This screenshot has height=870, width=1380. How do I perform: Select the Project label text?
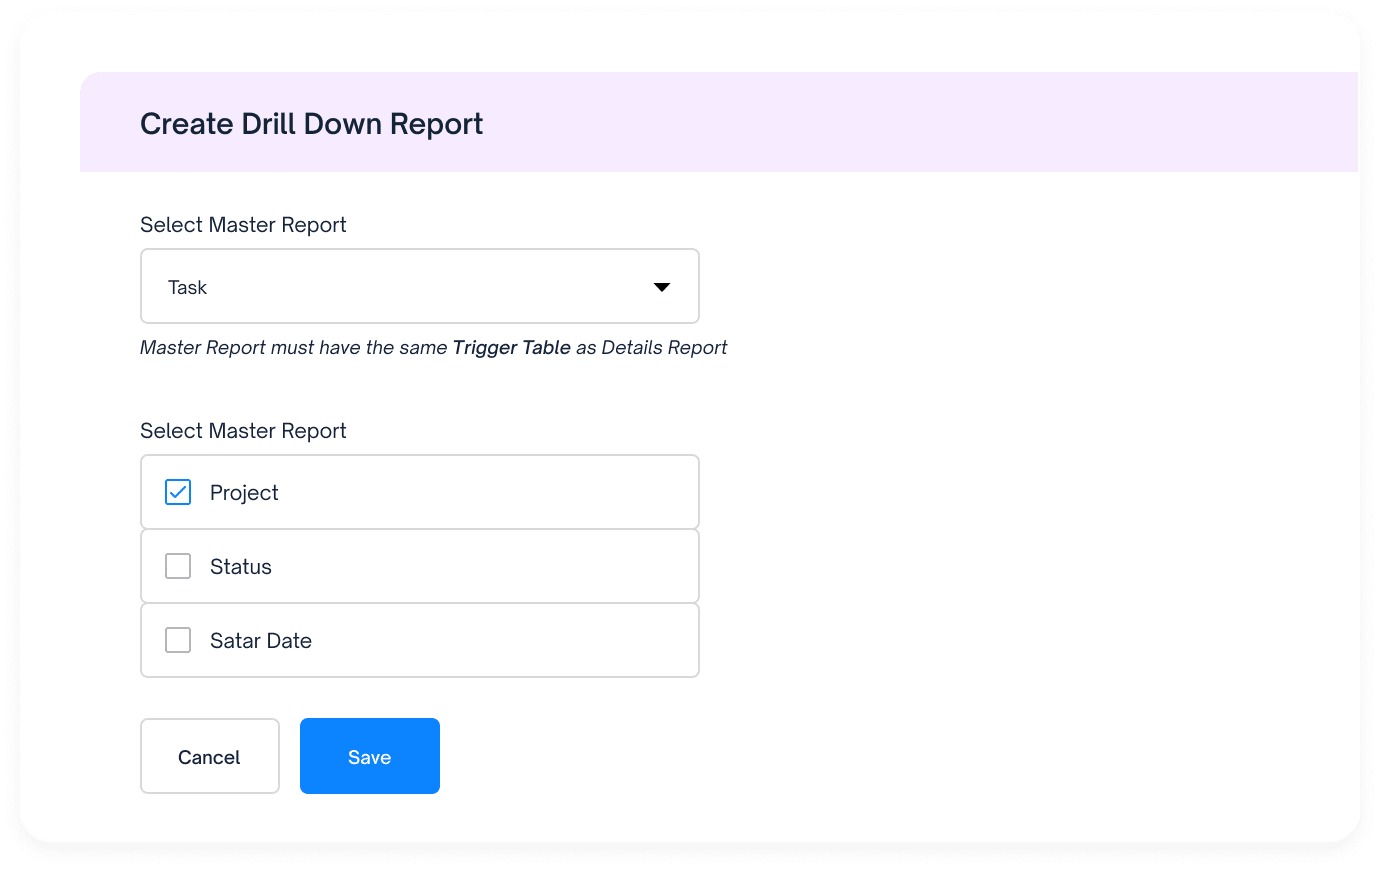point(244,493)
